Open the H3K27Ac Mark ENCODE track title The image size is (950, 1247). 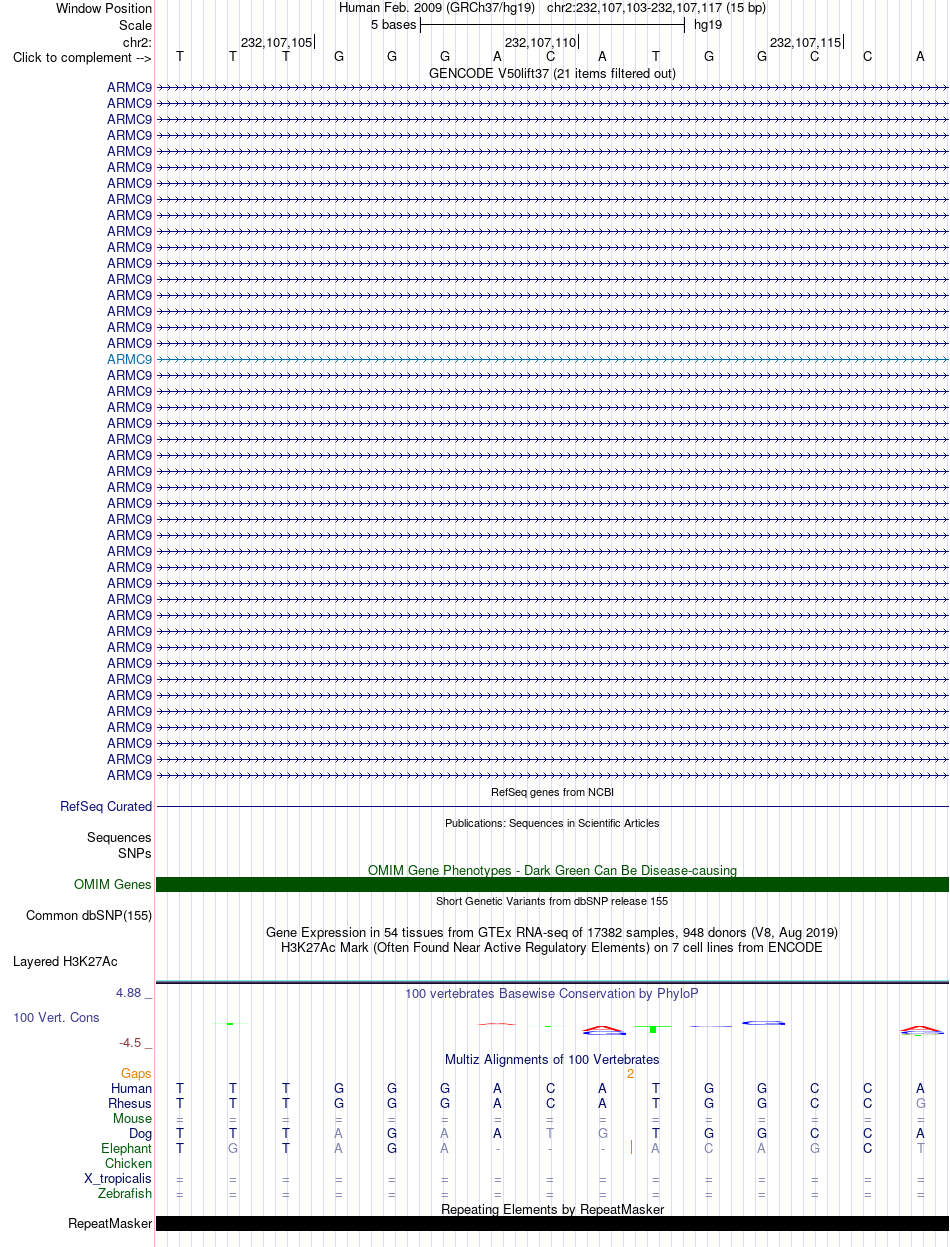click(x=552, y=947)
